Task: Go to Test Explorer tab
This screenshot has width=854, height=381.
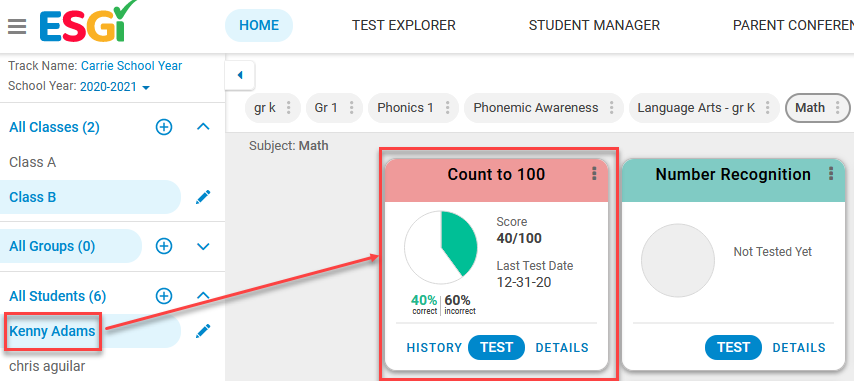Action: coord(404,26)
